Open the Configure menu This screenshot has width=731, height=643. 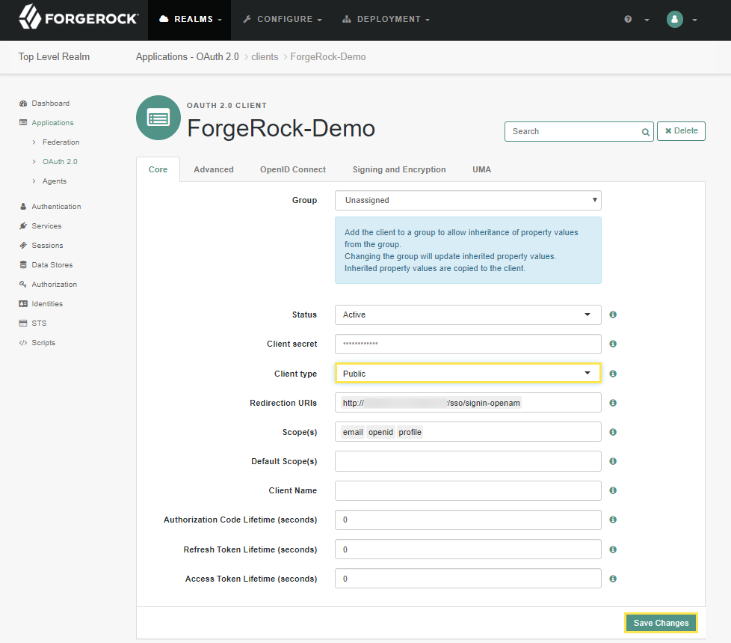[x=283, y=20]
